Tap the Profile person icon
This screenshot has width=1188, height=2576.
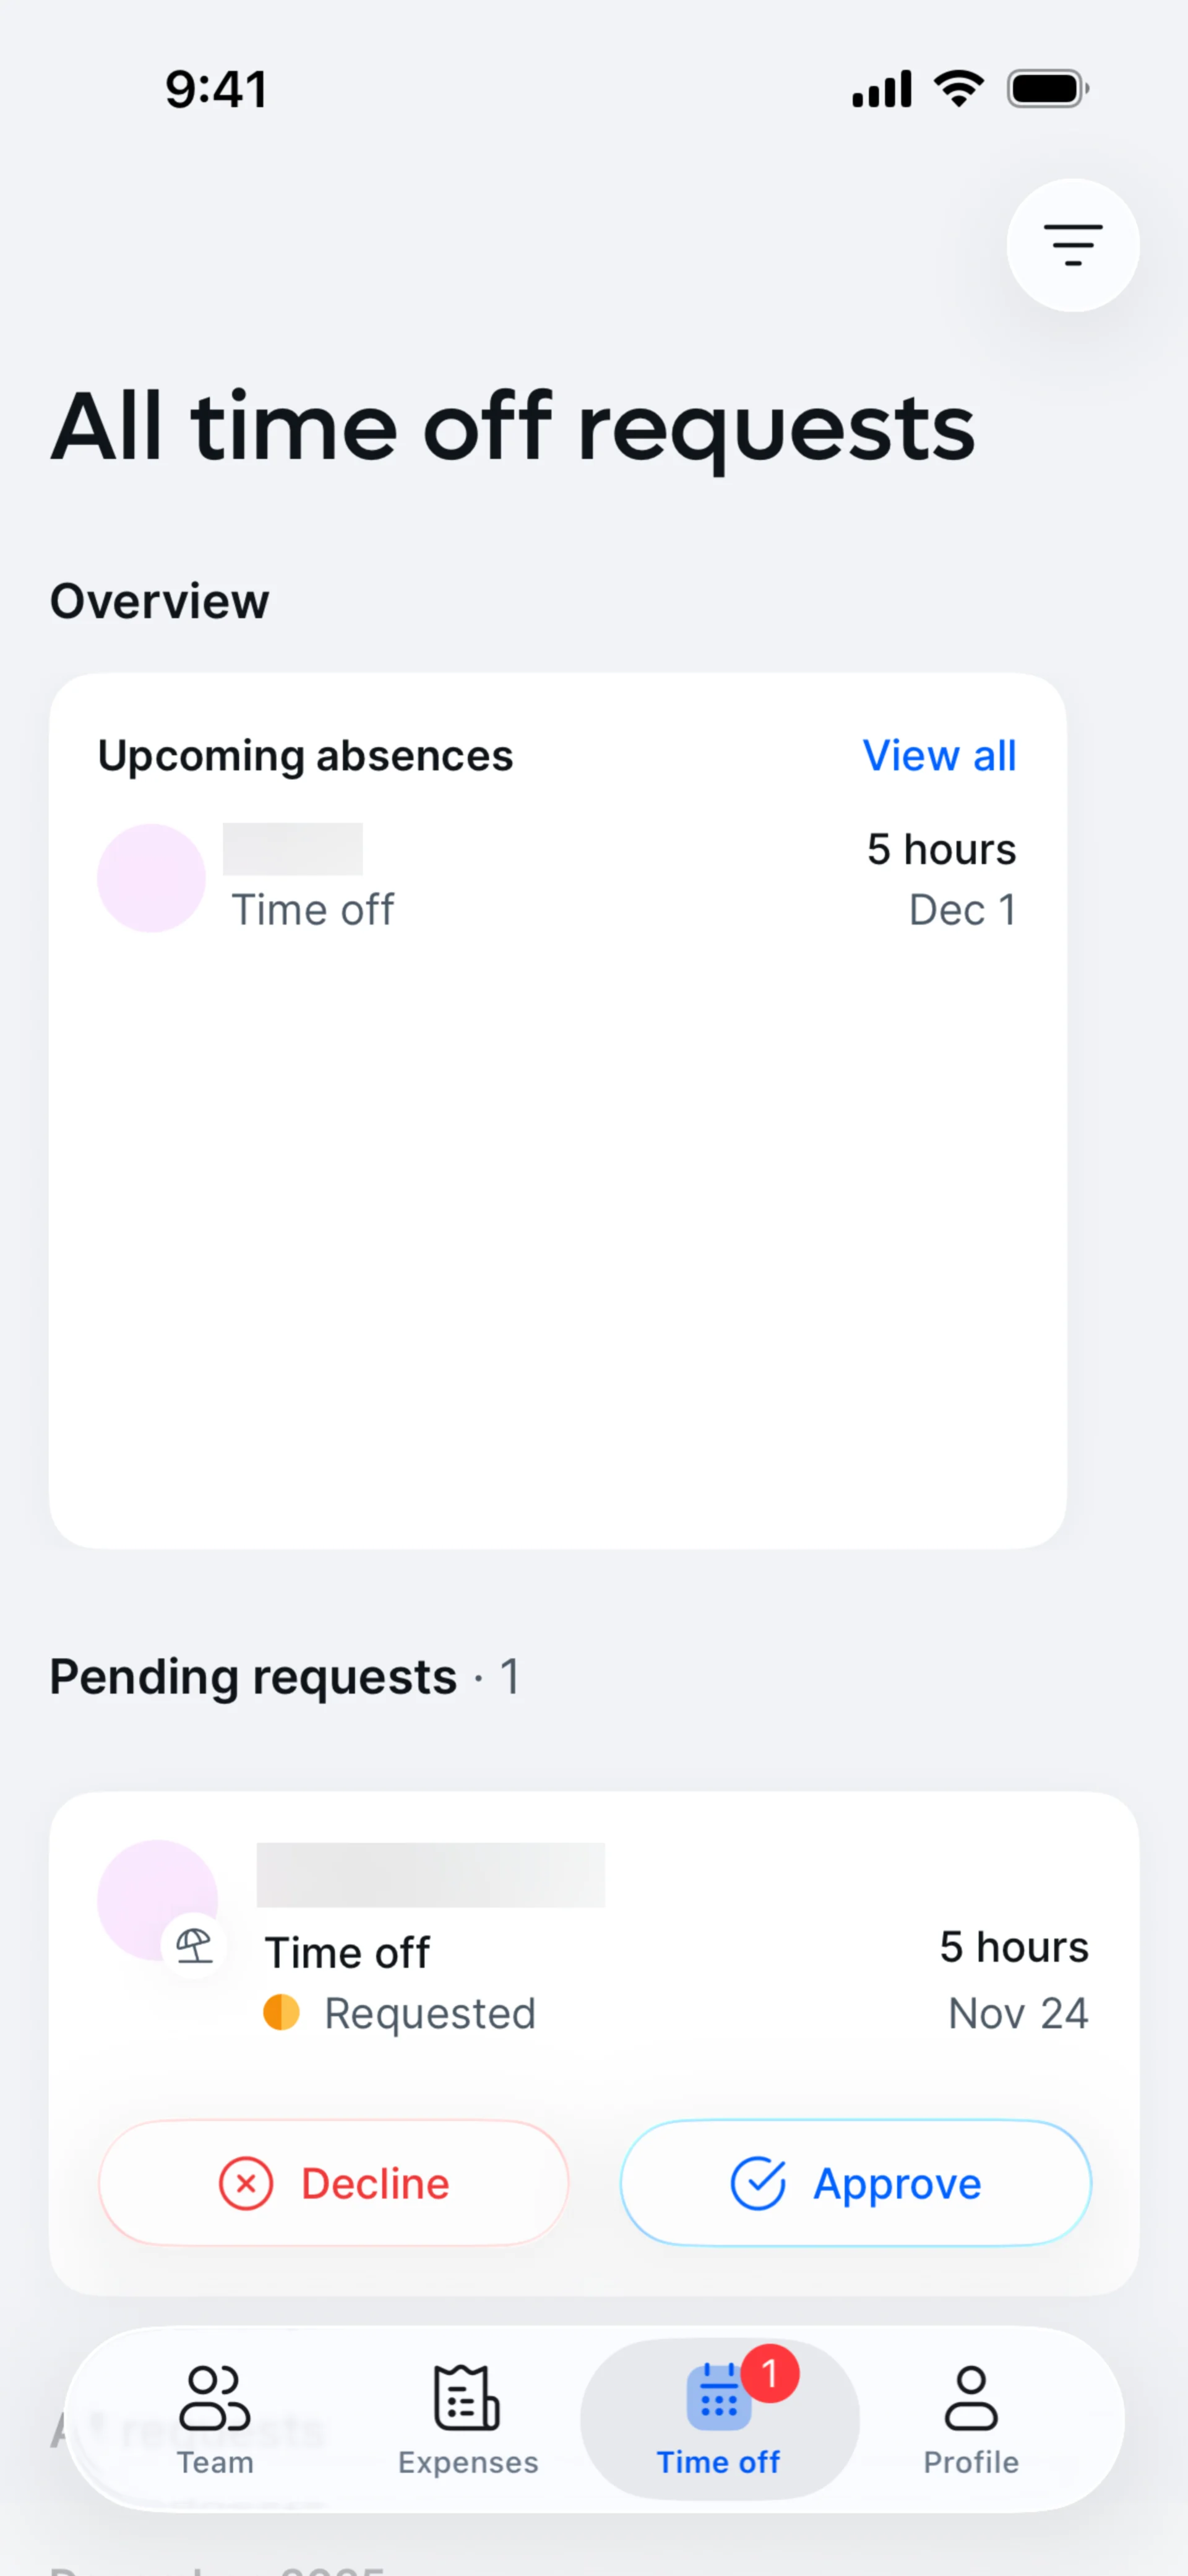(971, 2397)
